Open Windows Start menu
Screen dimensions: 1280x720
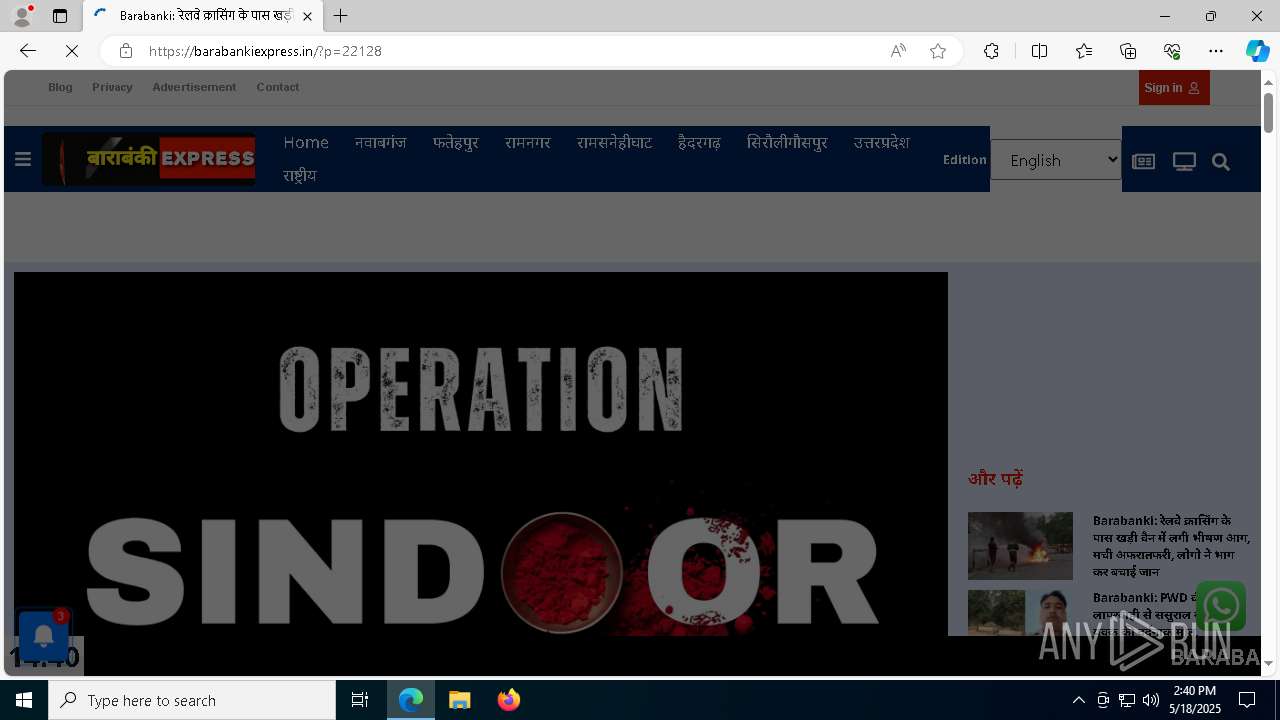click(24, 700)
